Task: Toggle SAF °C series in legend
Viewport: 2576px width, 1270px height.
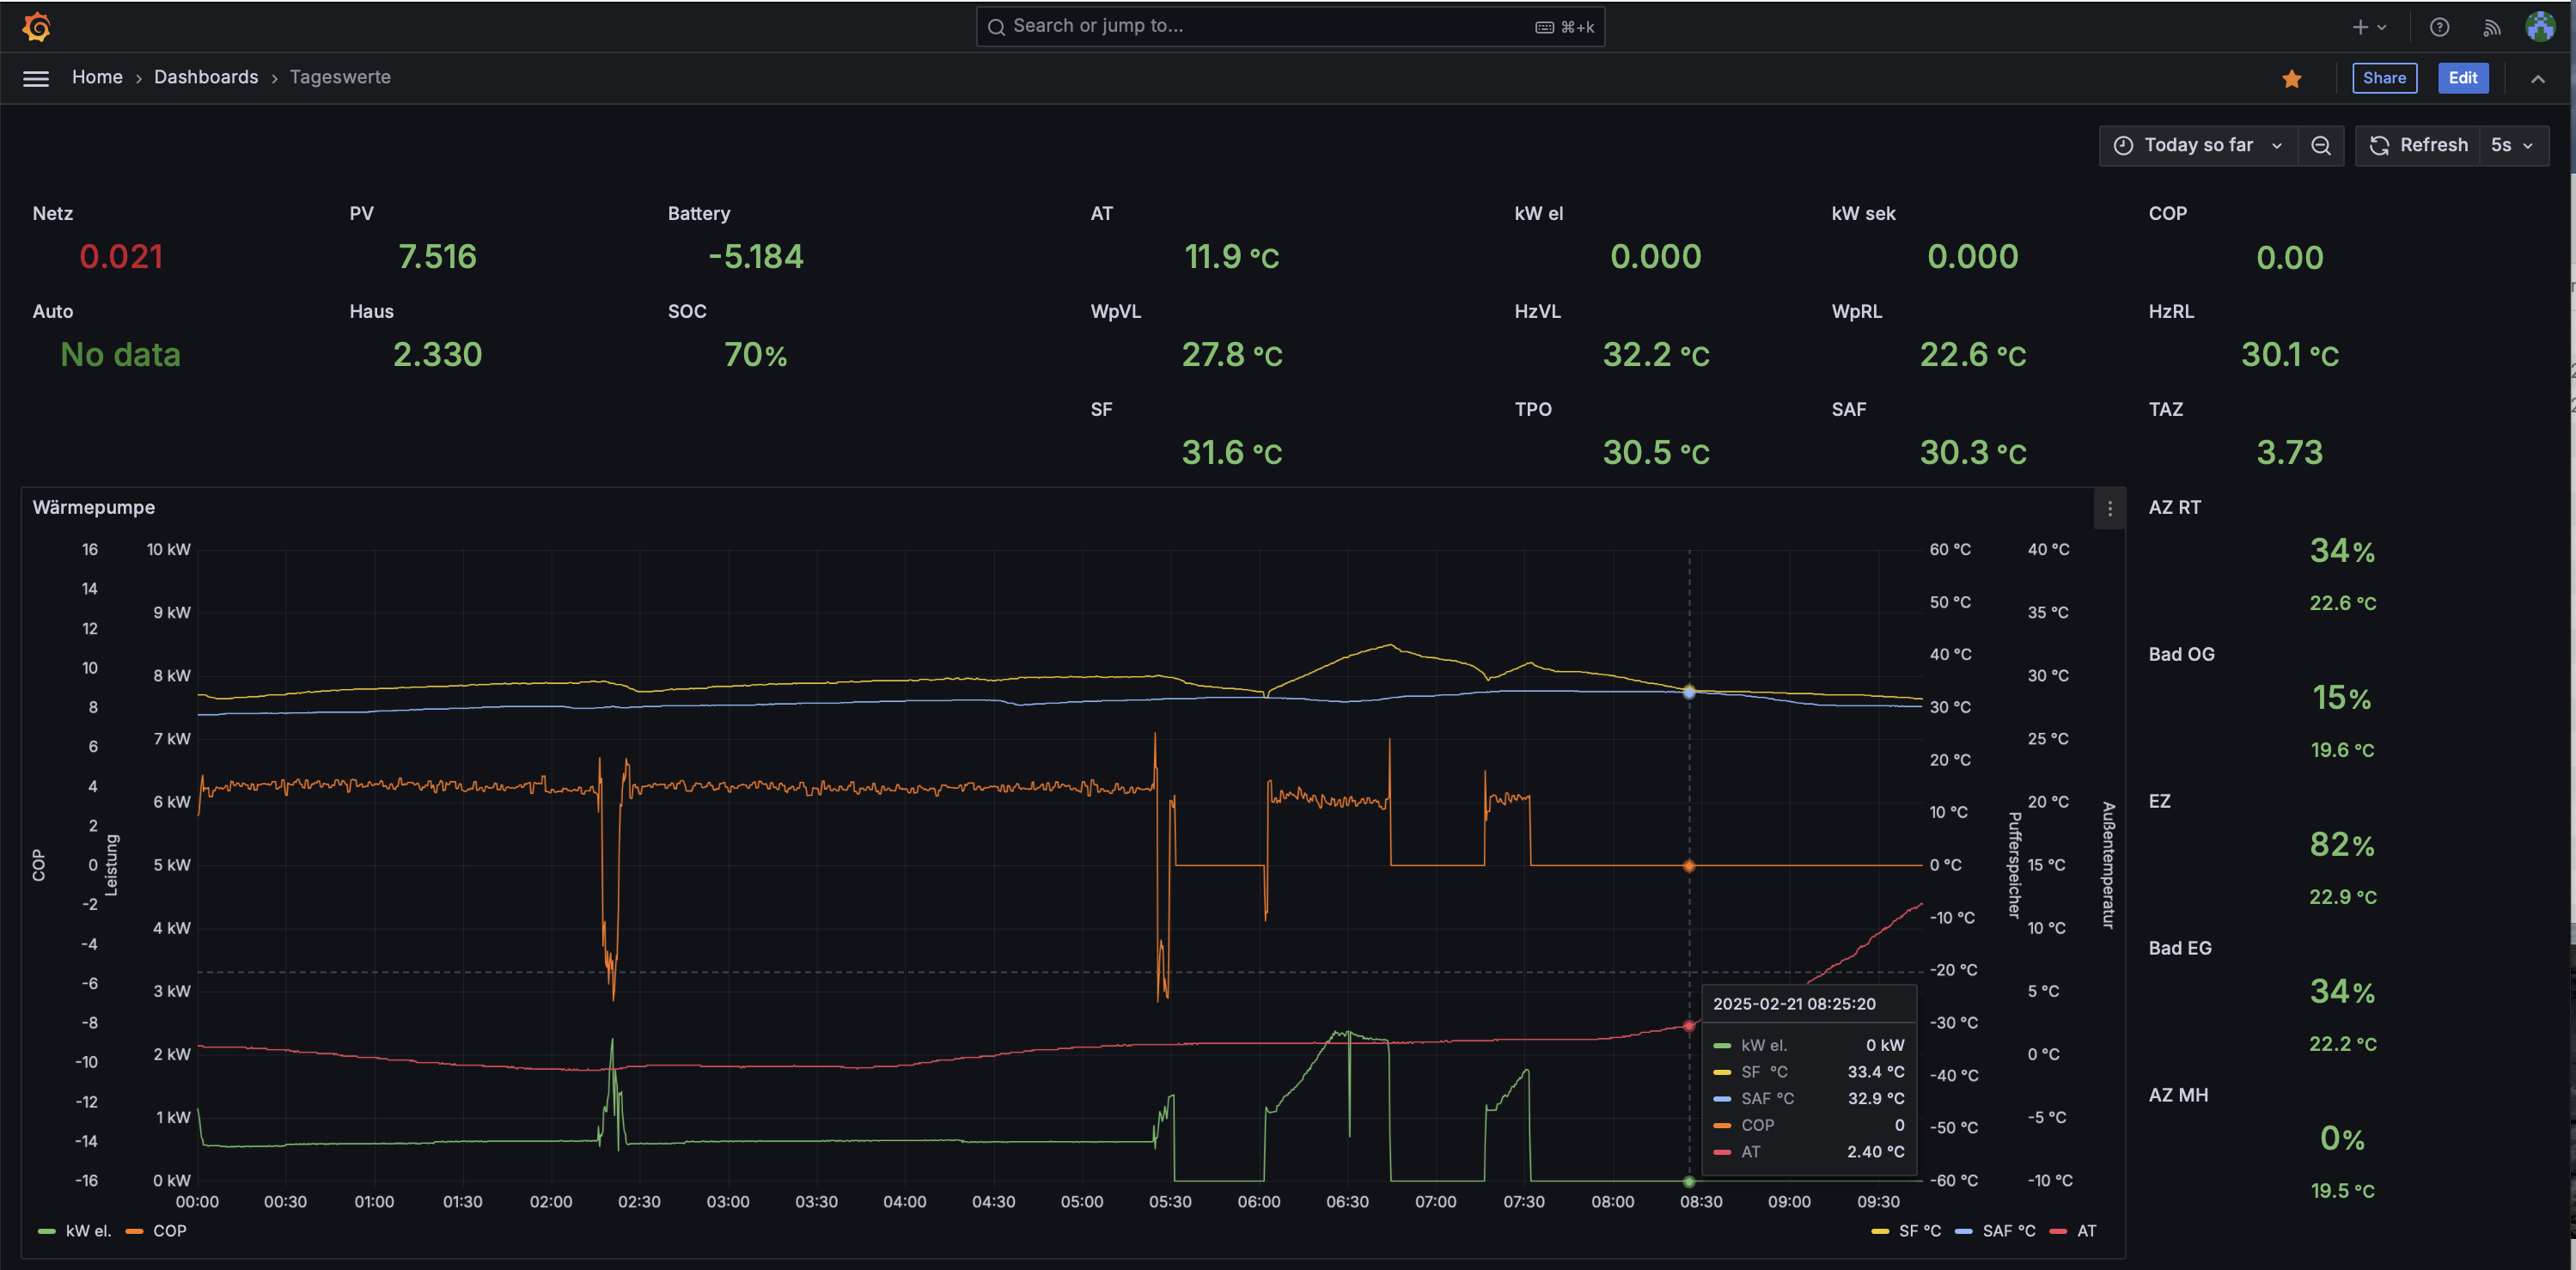Action: click(2008, 1231)
